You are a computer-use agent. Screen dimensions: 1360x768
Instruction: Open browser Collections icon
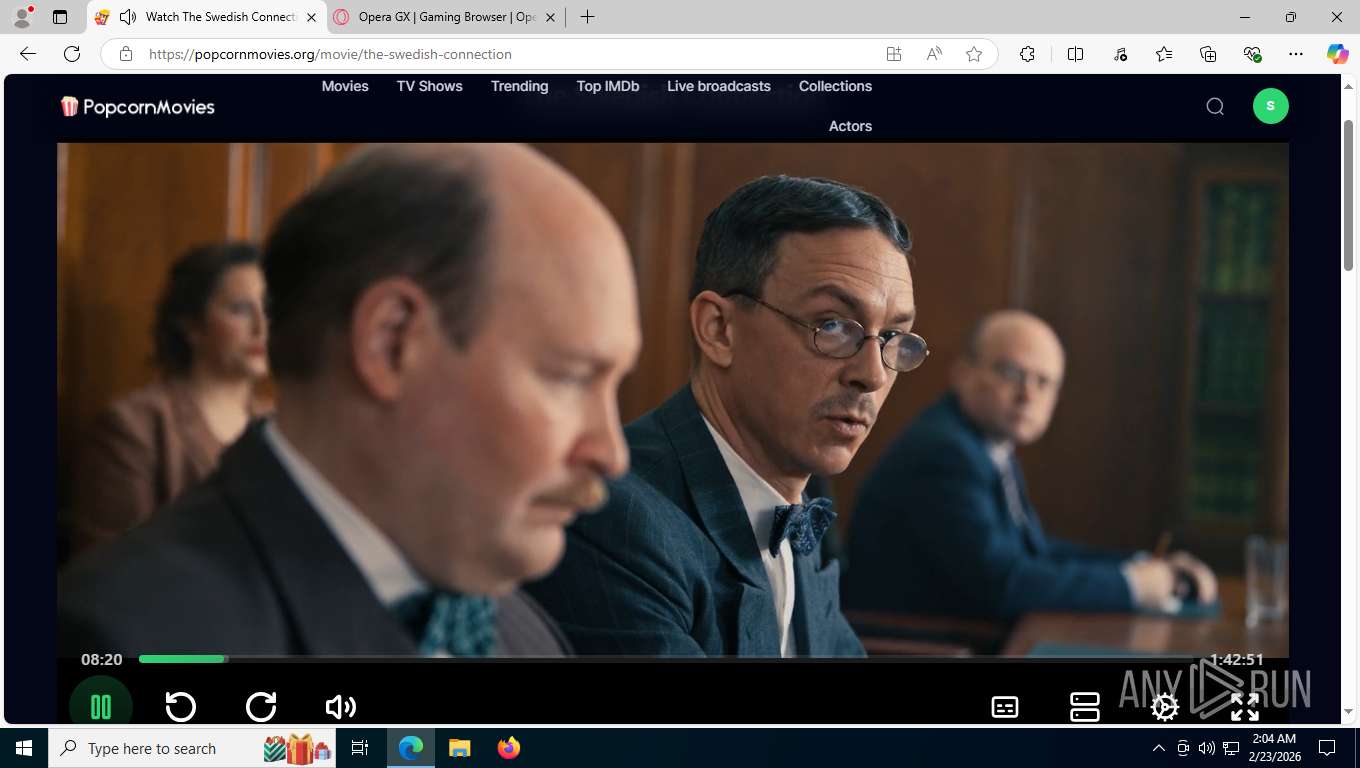1208,54
